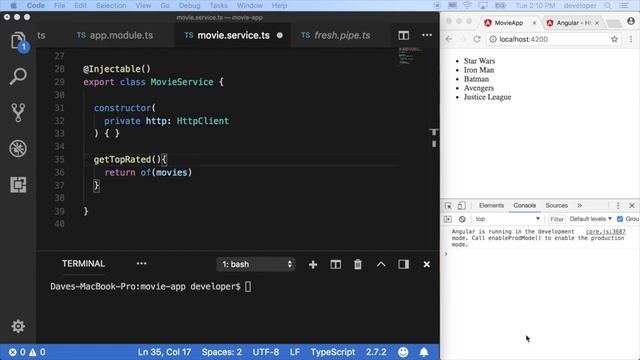Select the MovieApp Chrome tab

(509, 23)
